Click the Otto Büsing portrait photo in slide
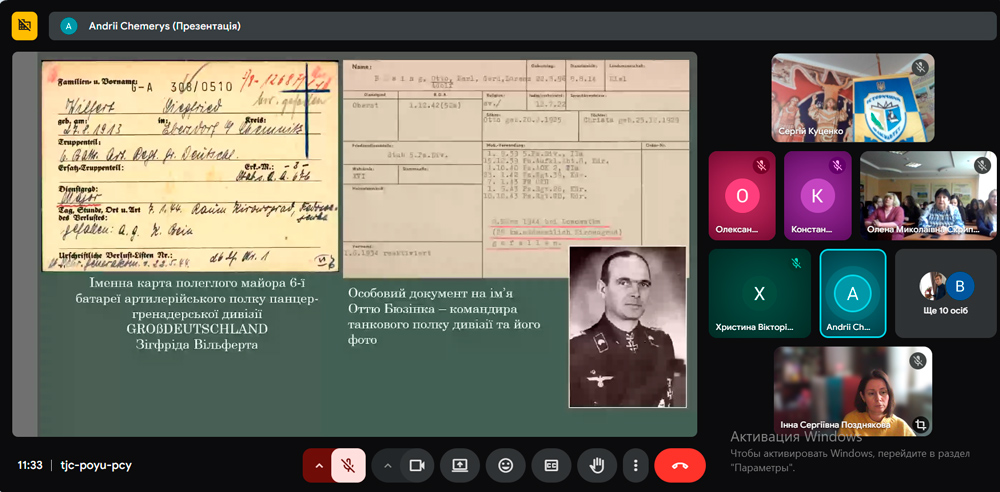 pyautogui.click(x=627, y=327)
